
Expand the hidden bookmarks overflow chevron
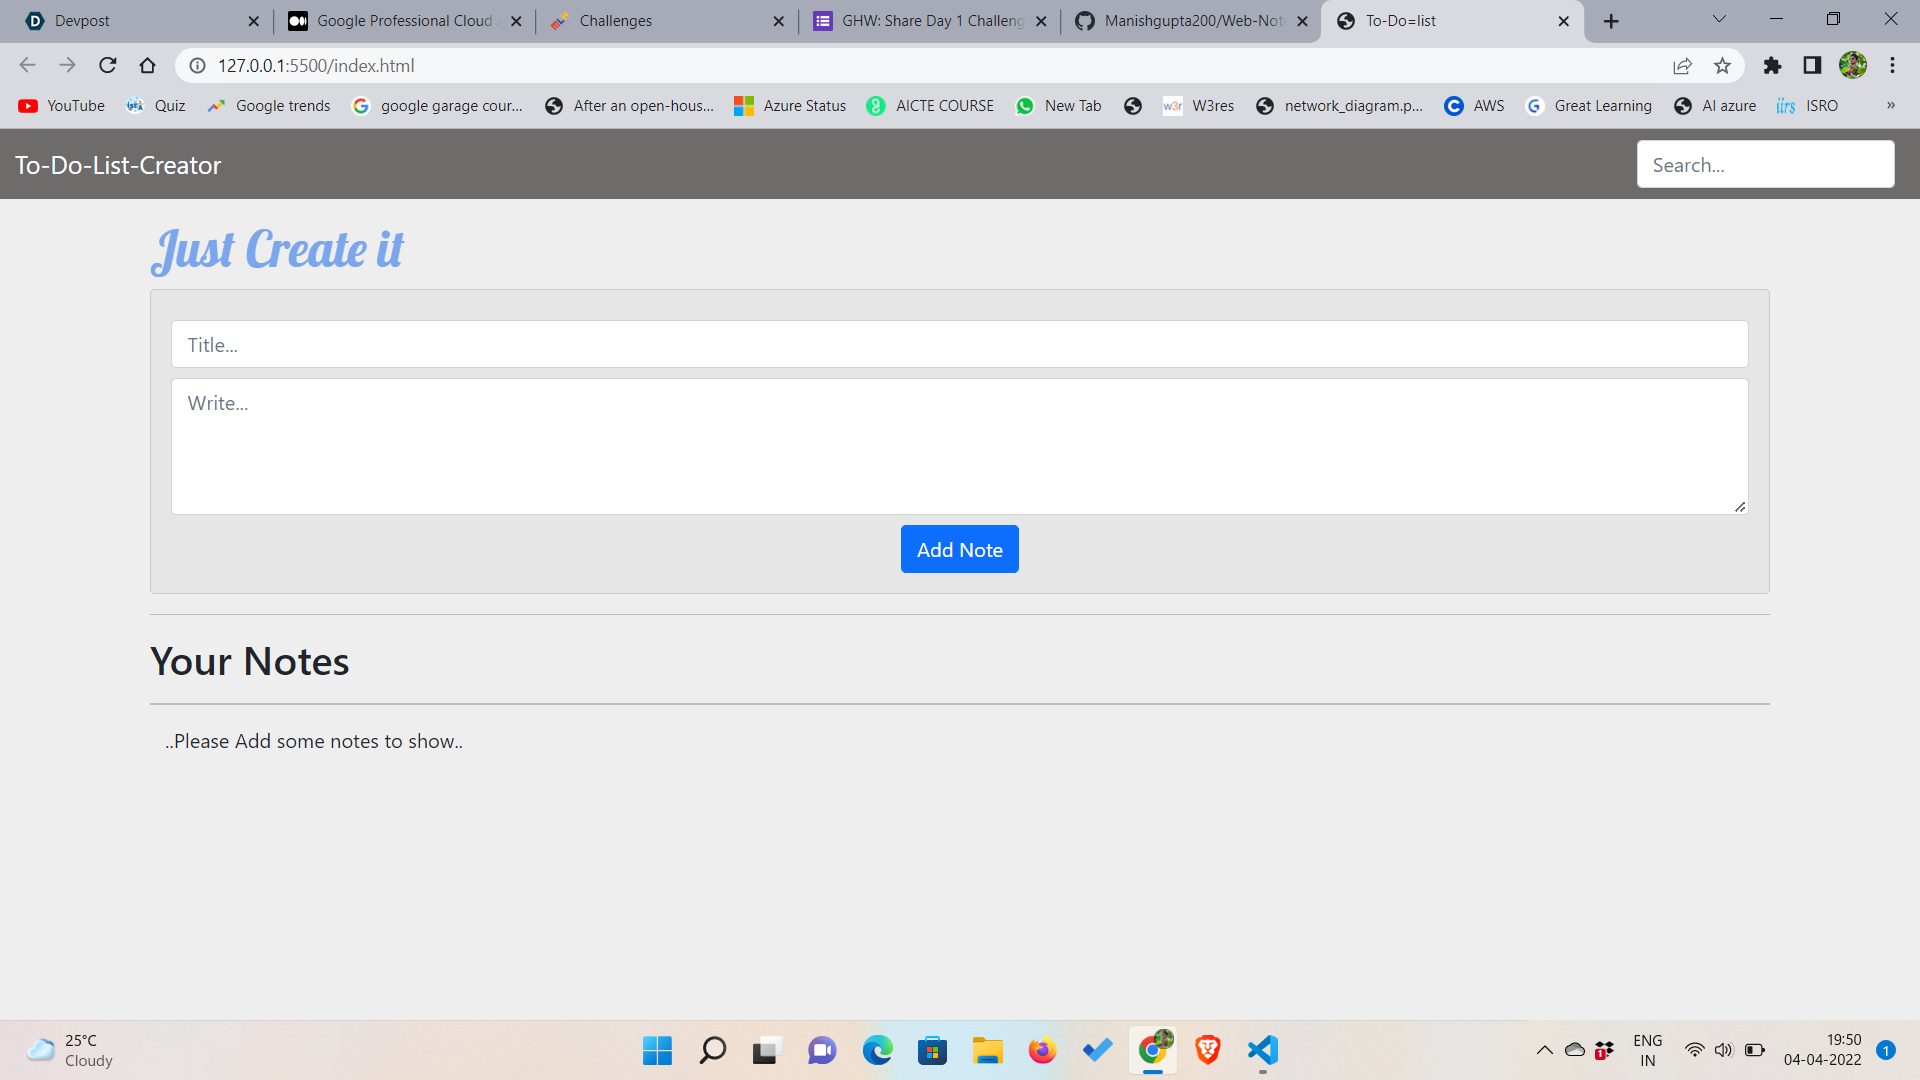pos(1890,105)
